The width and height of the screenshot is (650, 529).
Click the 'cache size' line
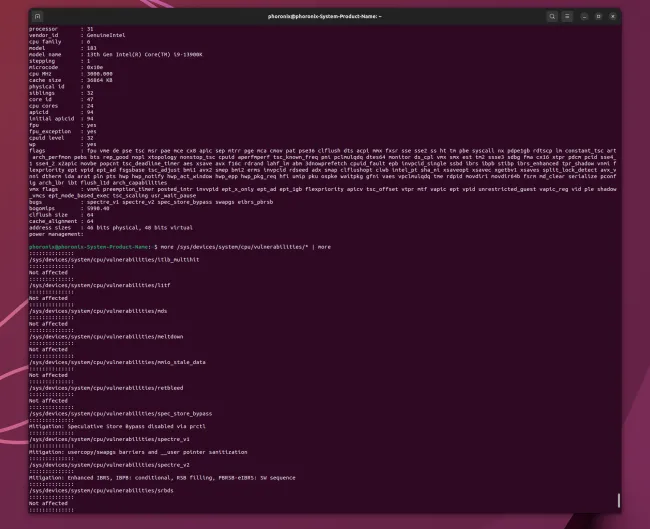click(x=70, y=80)
